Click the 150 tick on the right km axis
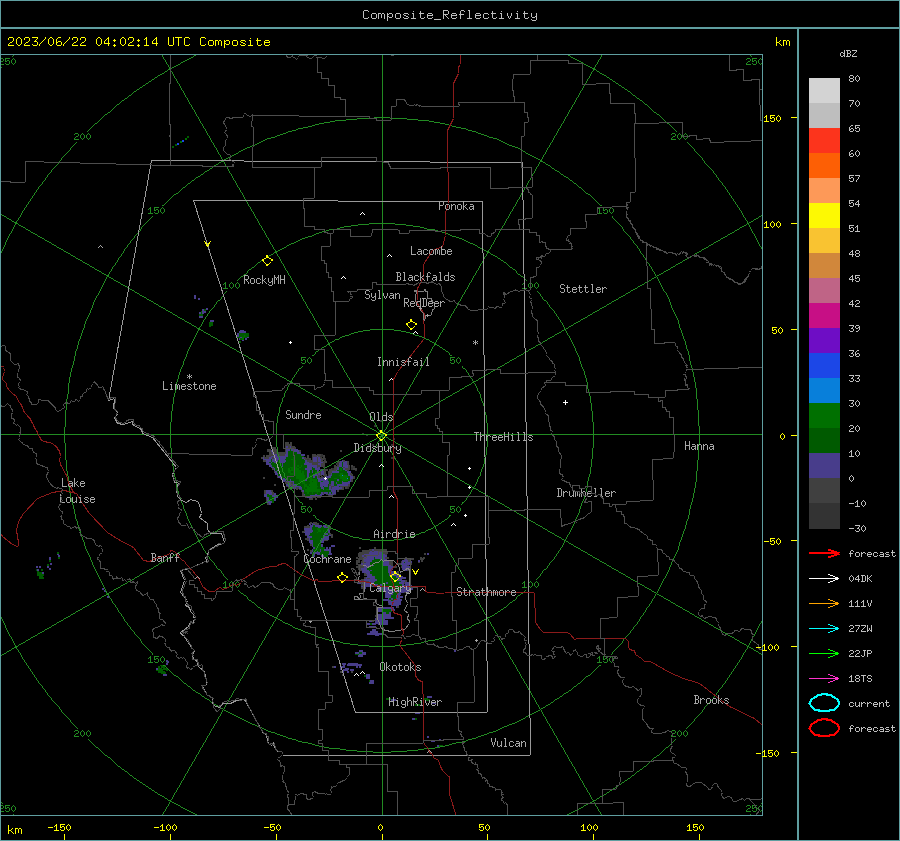 [772, 118]
